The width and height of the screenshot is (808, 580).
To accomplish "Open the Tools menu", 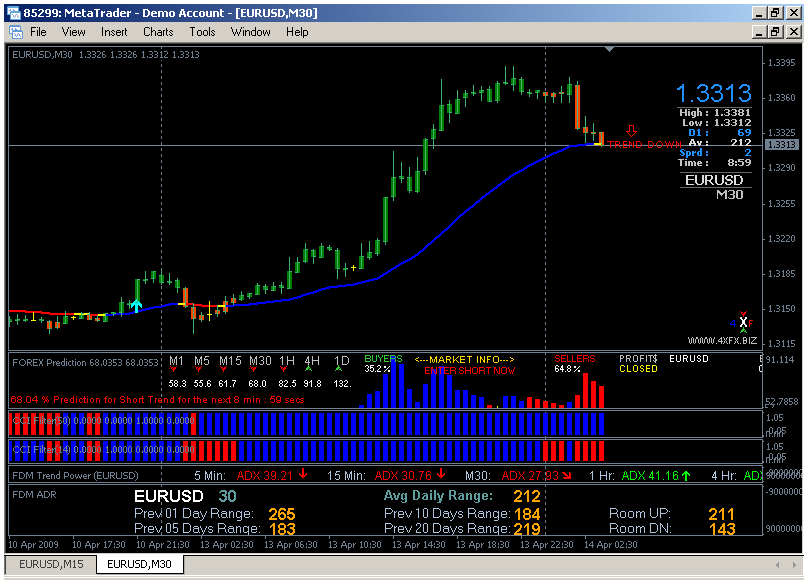I will (x=202, y=32).
